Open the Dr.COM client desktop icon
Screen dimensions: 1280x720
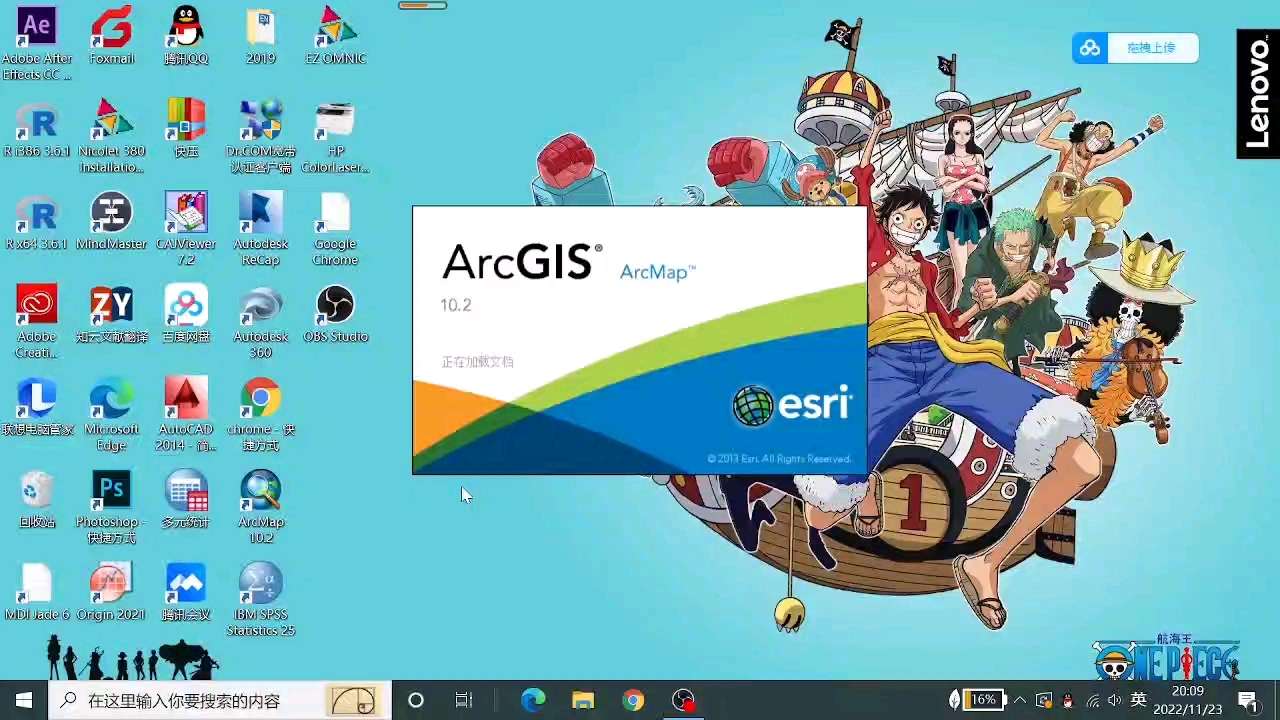pos(260,136)
